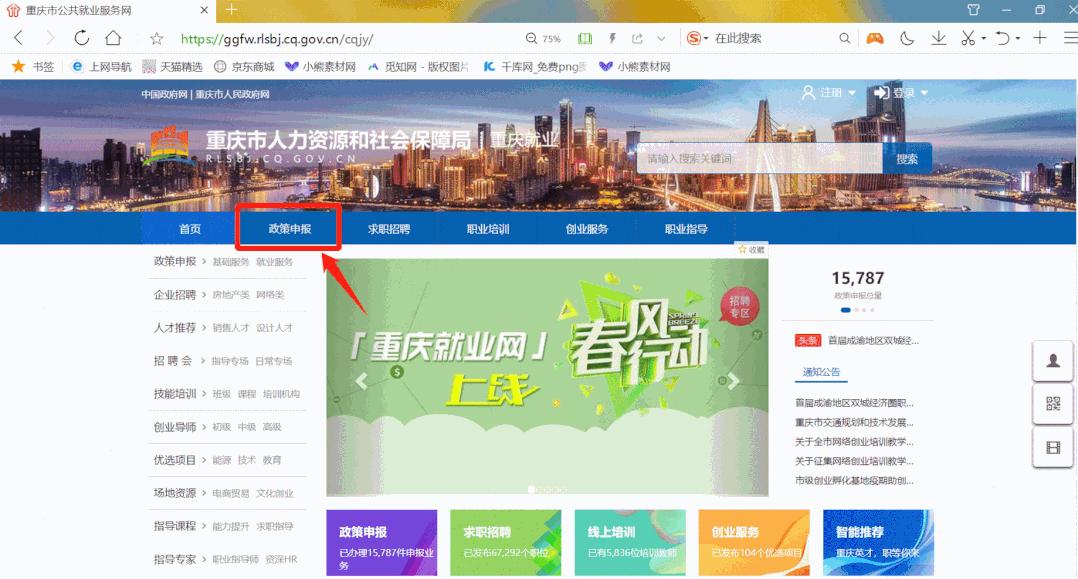Select the 职业培训 navigation tab
This screenshot has height=579, width=1078.
pos(487,229)
